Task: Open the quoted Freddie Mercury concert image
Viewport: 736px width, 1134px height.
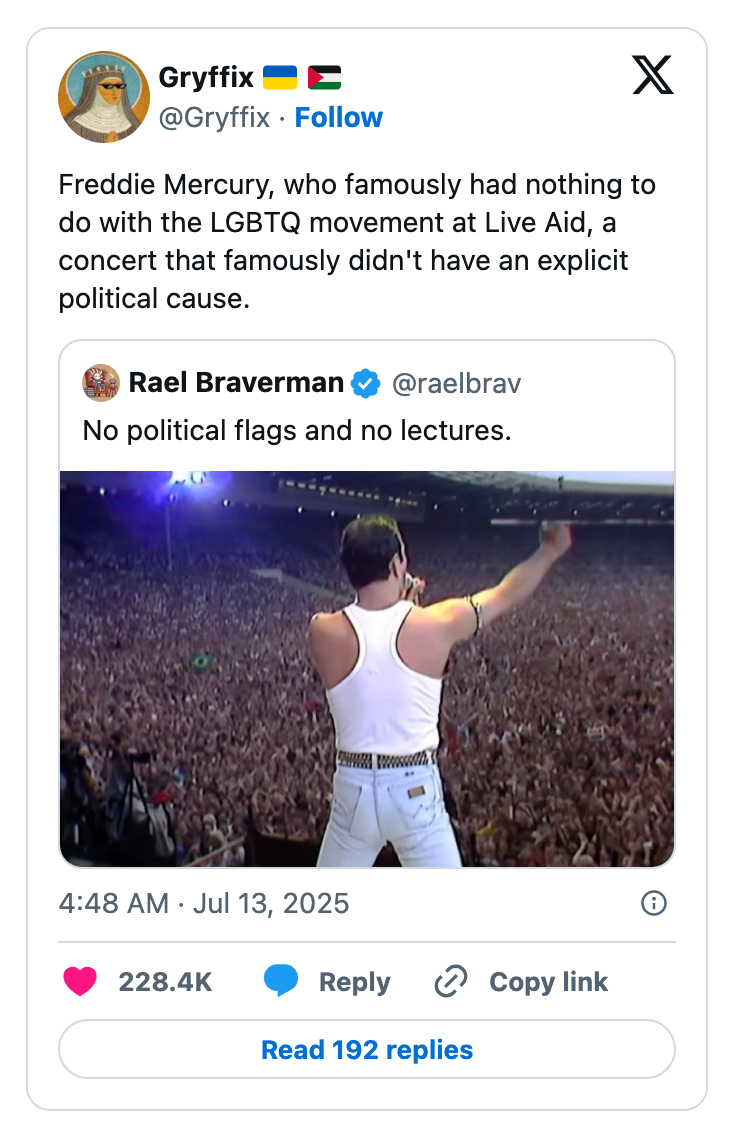Action: pos(367,668)
